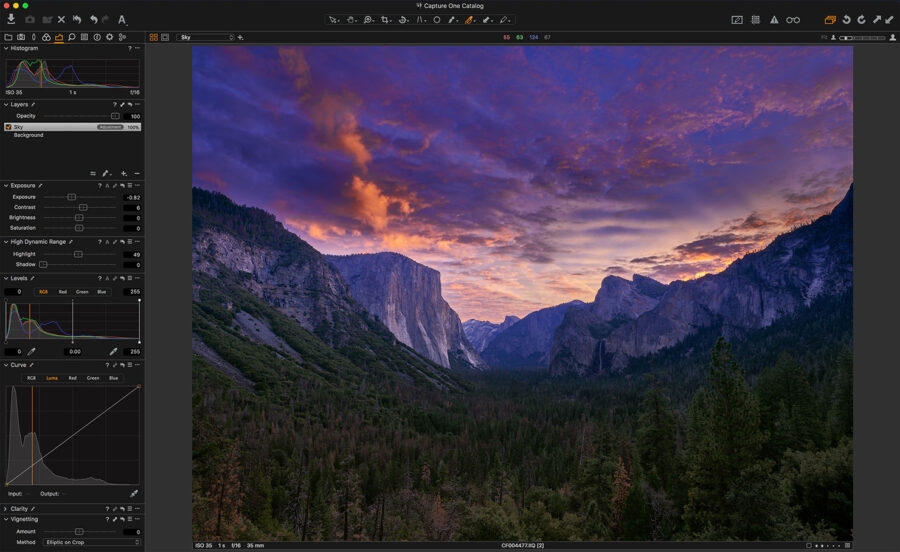Open the Metadata info tool tab
This screenshot has width=900, height=552.
coord(97,37)
